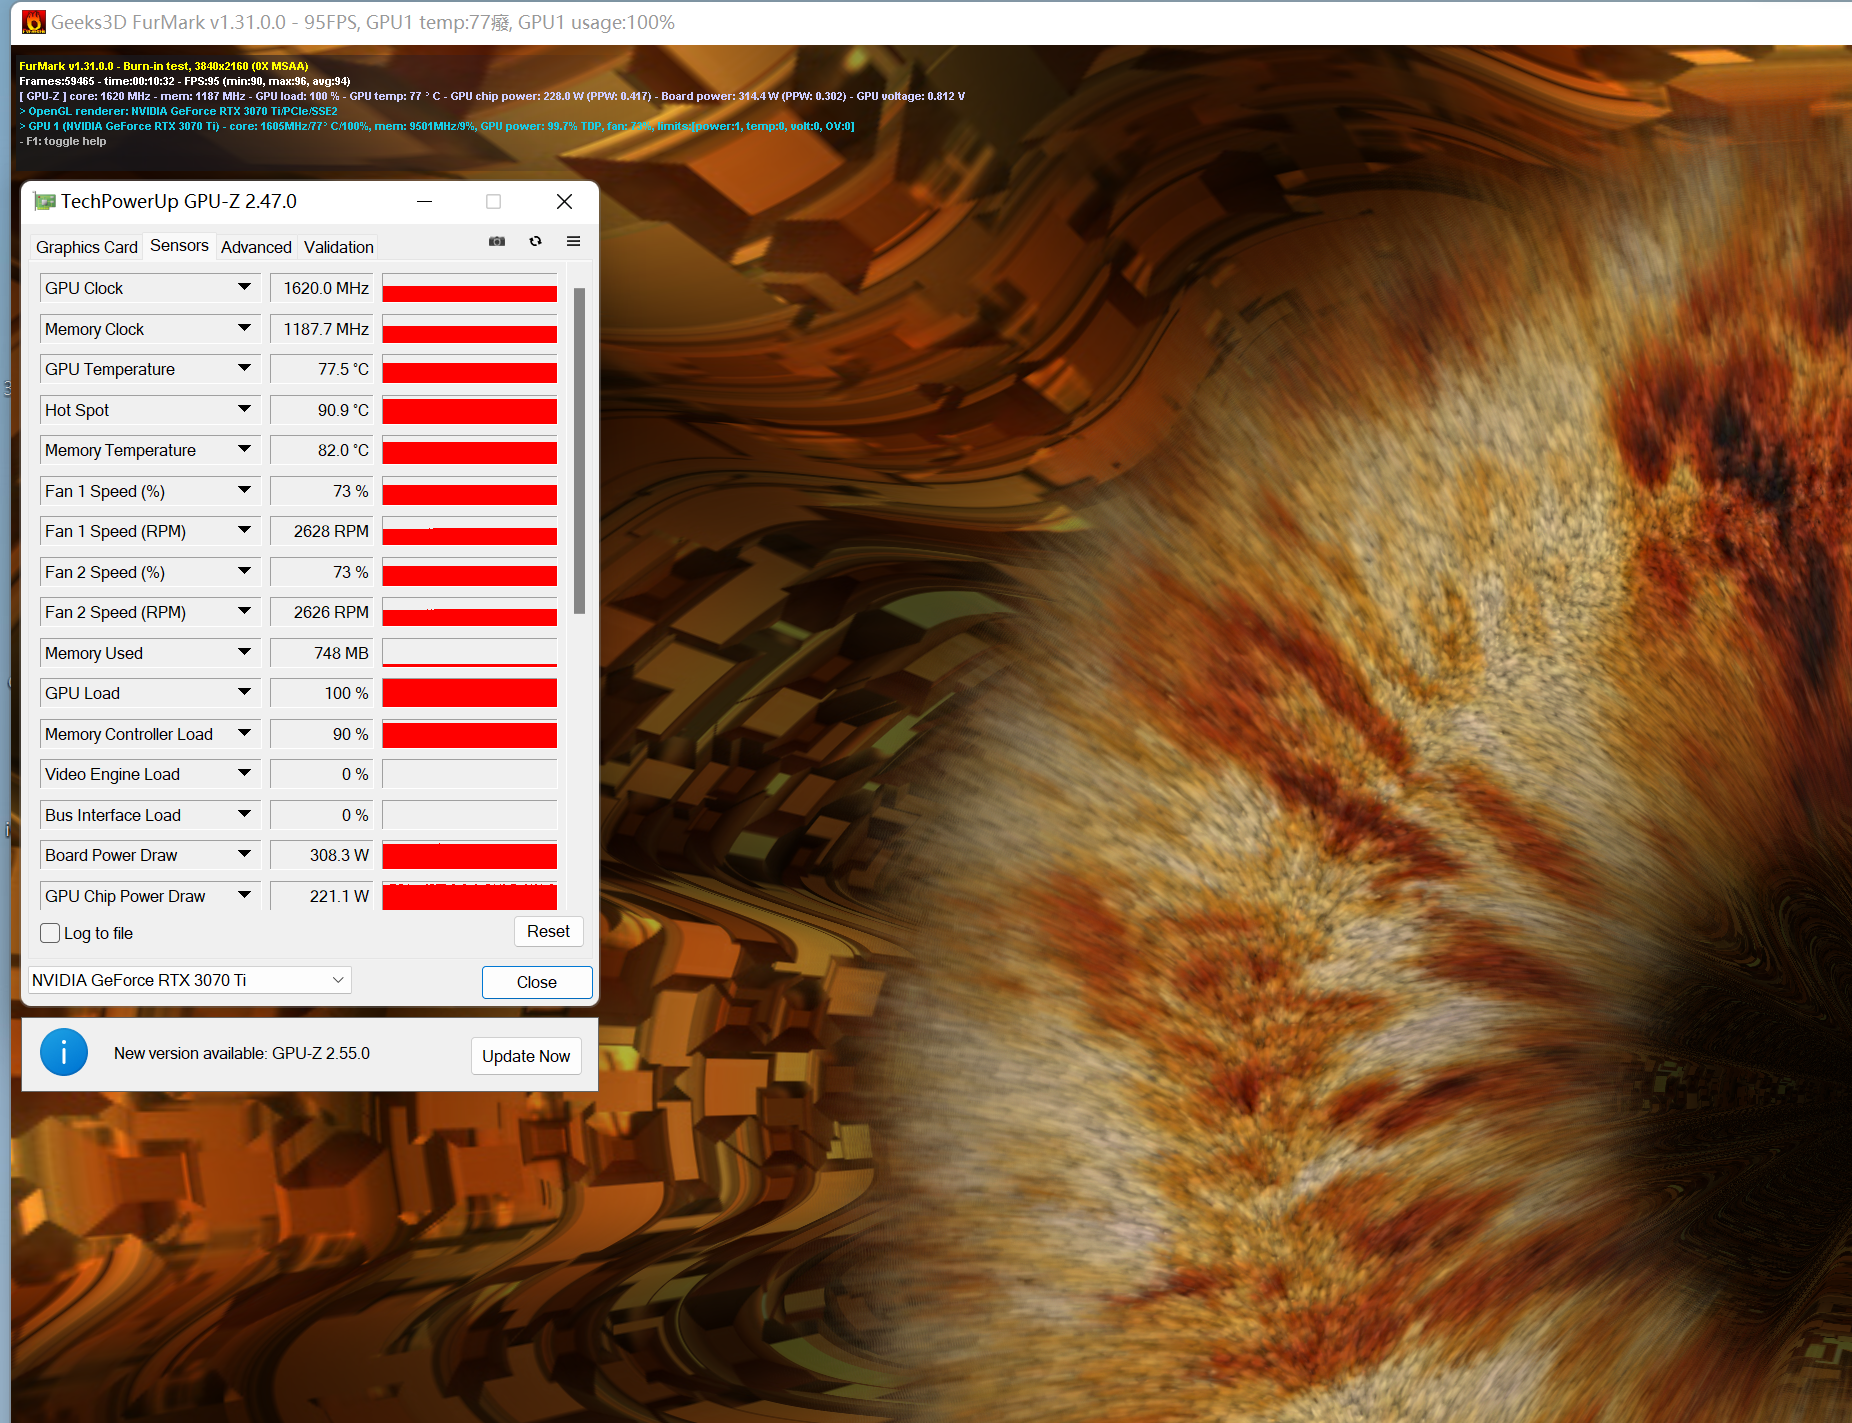Select the Validation tab
Screen dimensions: 1852x1423
pyautogui.click(x=338, y=247)
